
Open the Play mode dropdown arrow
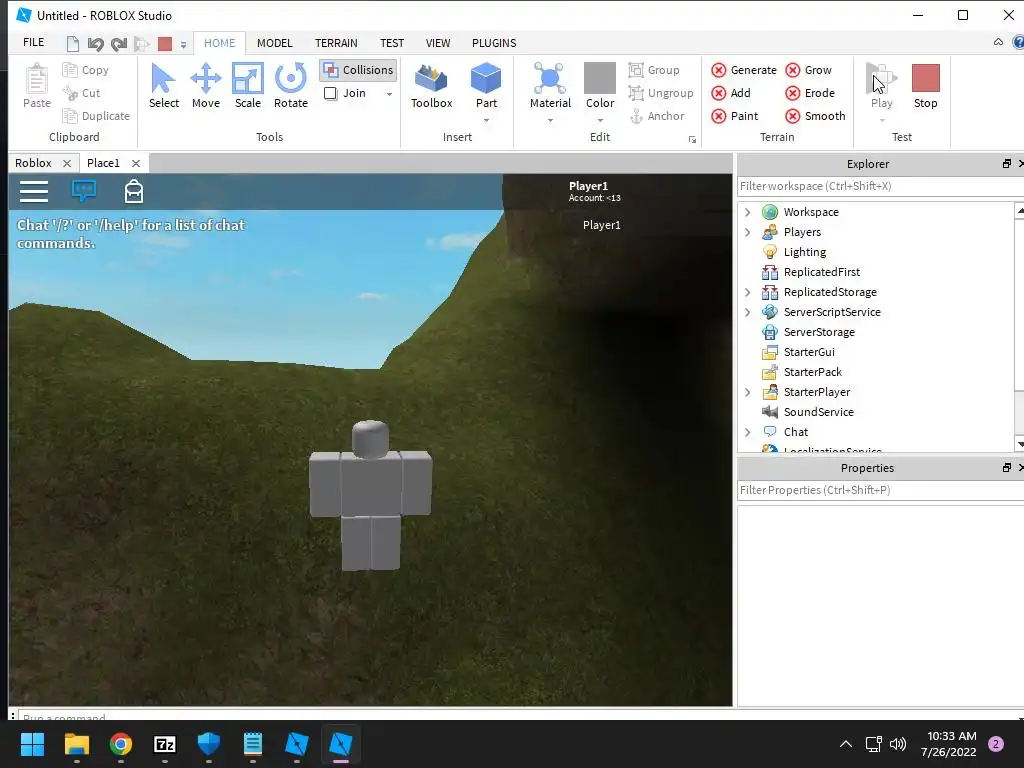882,121
